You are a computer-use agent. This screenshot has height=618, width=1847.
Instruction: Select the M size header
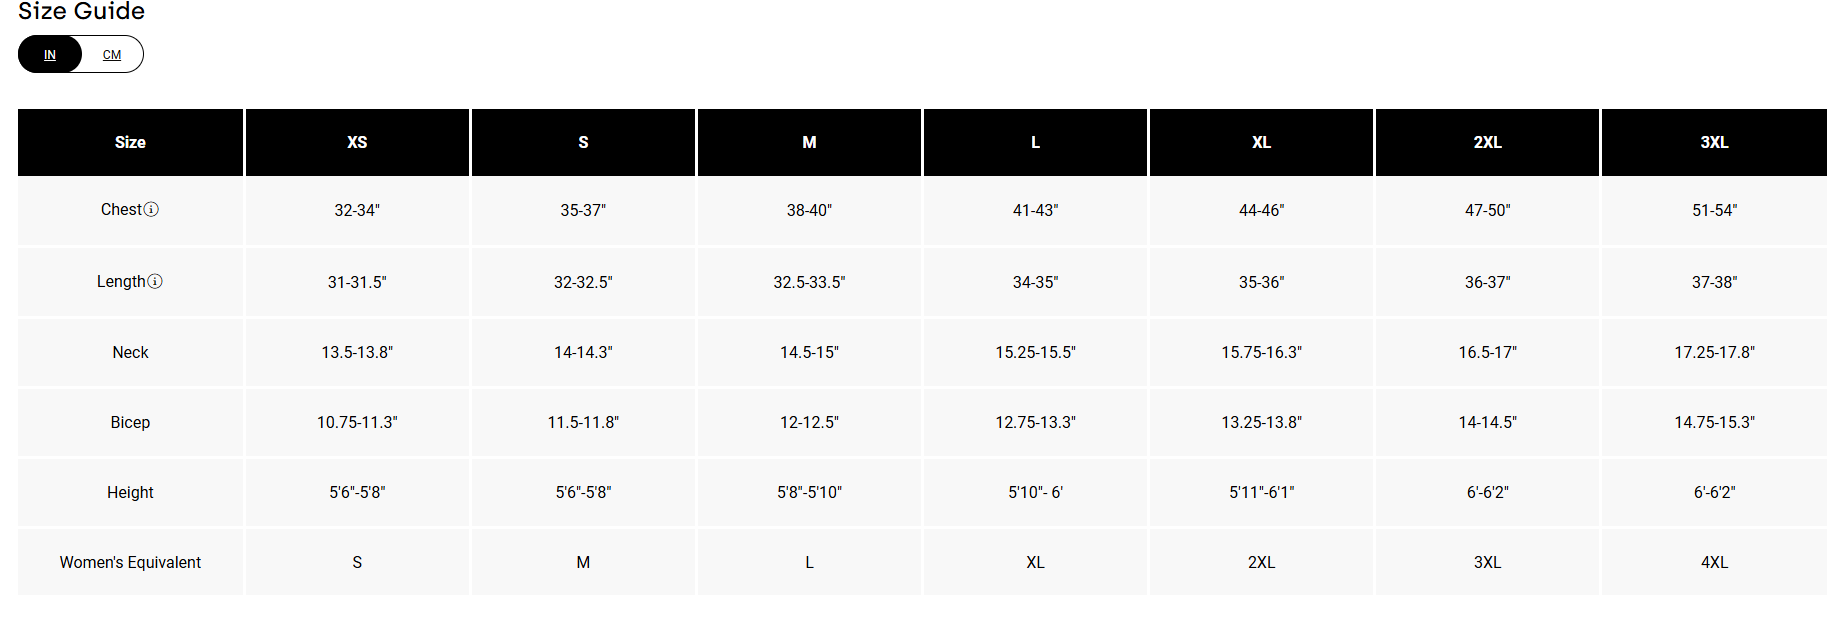coord(809,143)
